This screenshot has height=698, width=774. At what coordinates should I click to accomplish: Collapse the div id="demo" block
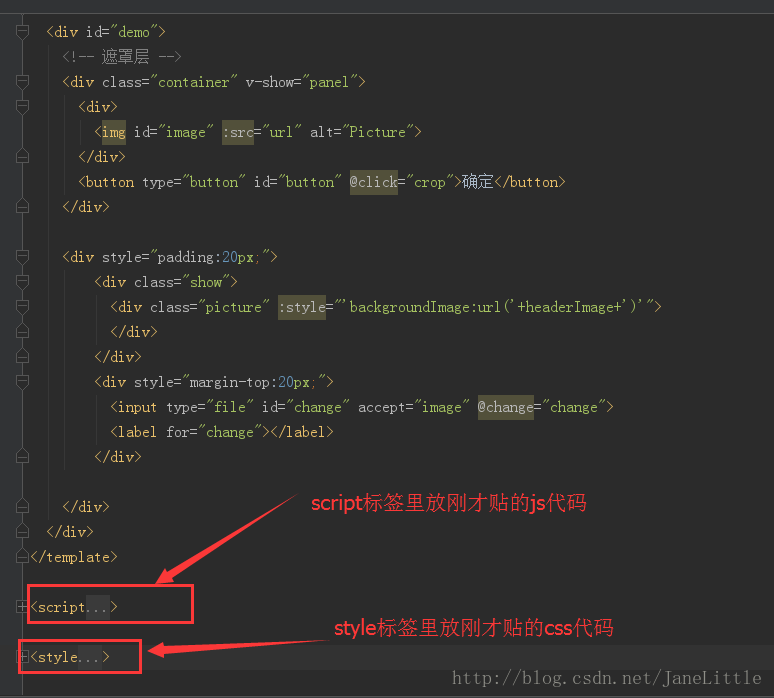22,32
